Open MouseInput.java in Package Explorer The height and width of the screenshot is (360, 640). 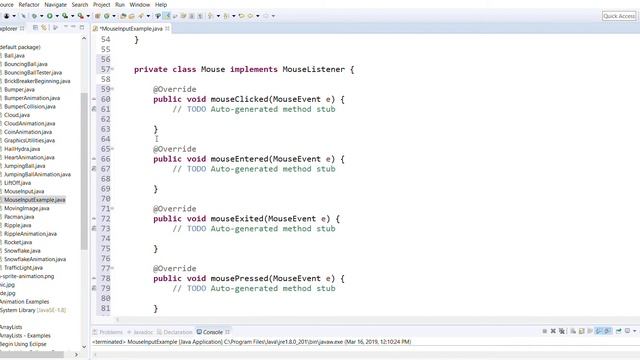click(24, 191)
